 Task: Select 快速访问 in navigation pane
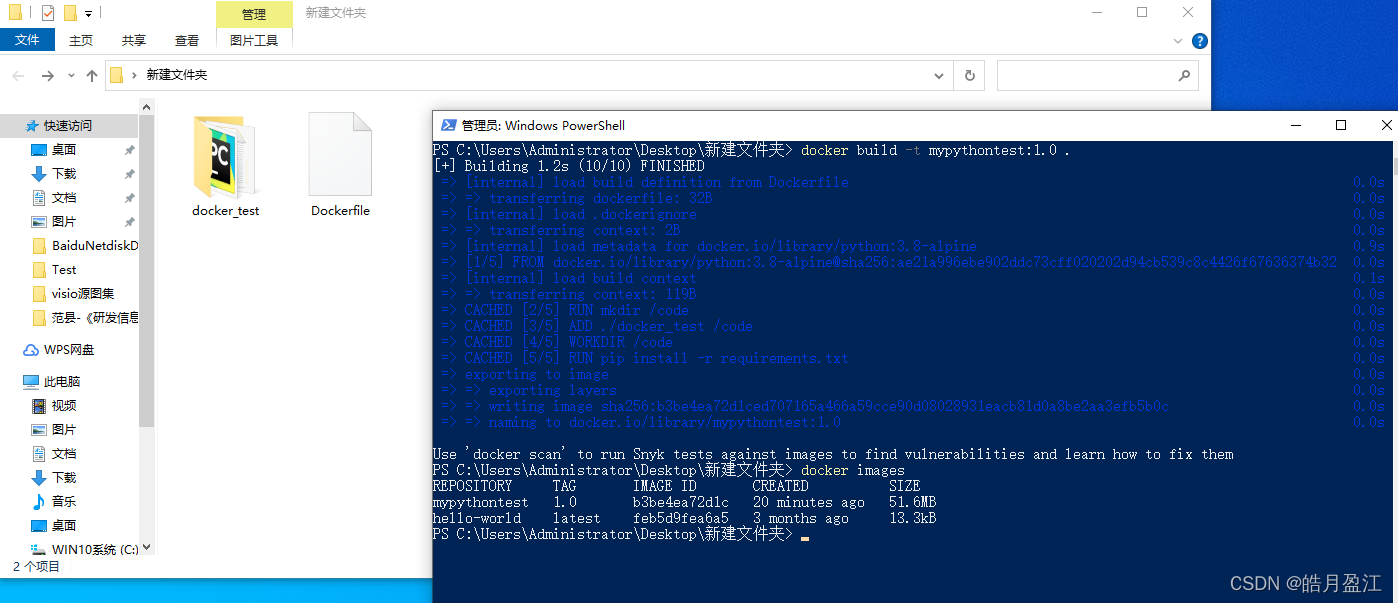pos(68,126)
